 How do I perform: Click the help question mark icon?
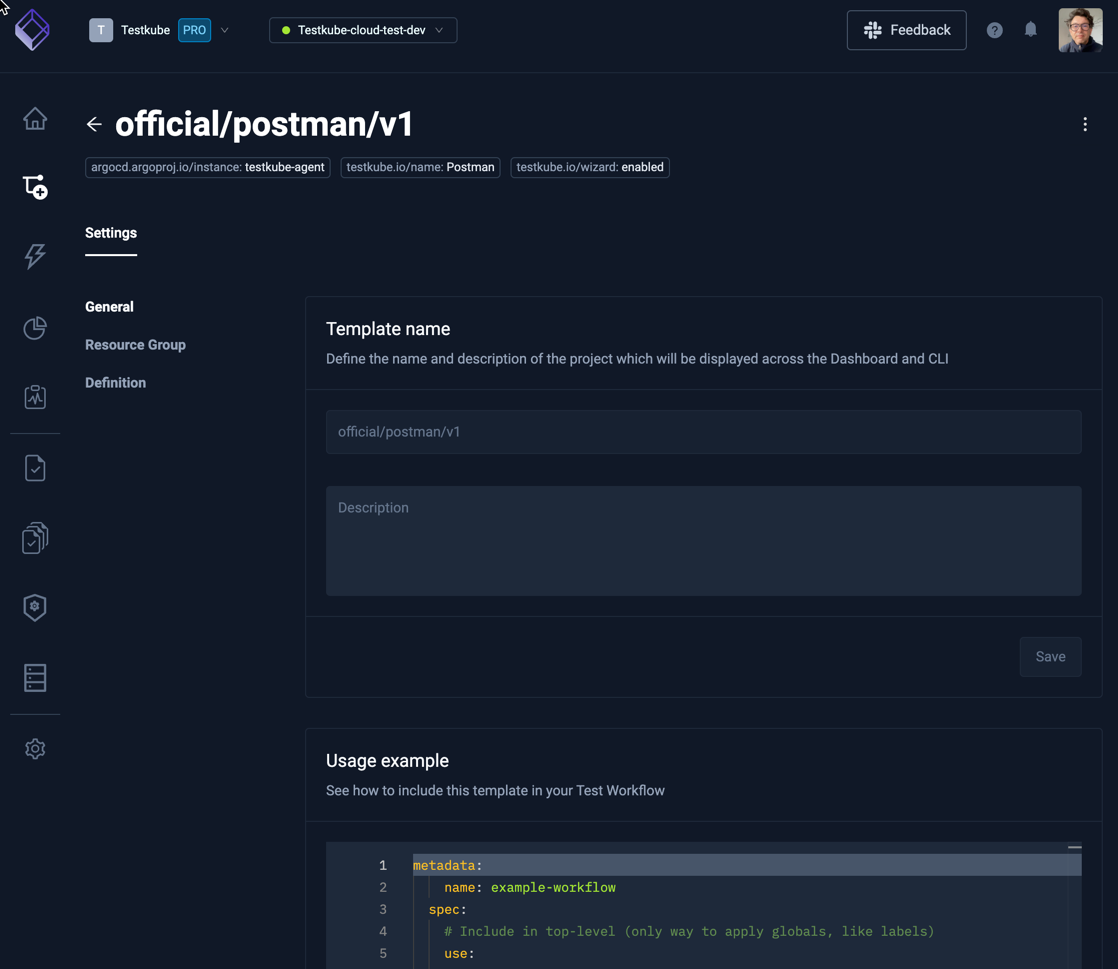994,30
